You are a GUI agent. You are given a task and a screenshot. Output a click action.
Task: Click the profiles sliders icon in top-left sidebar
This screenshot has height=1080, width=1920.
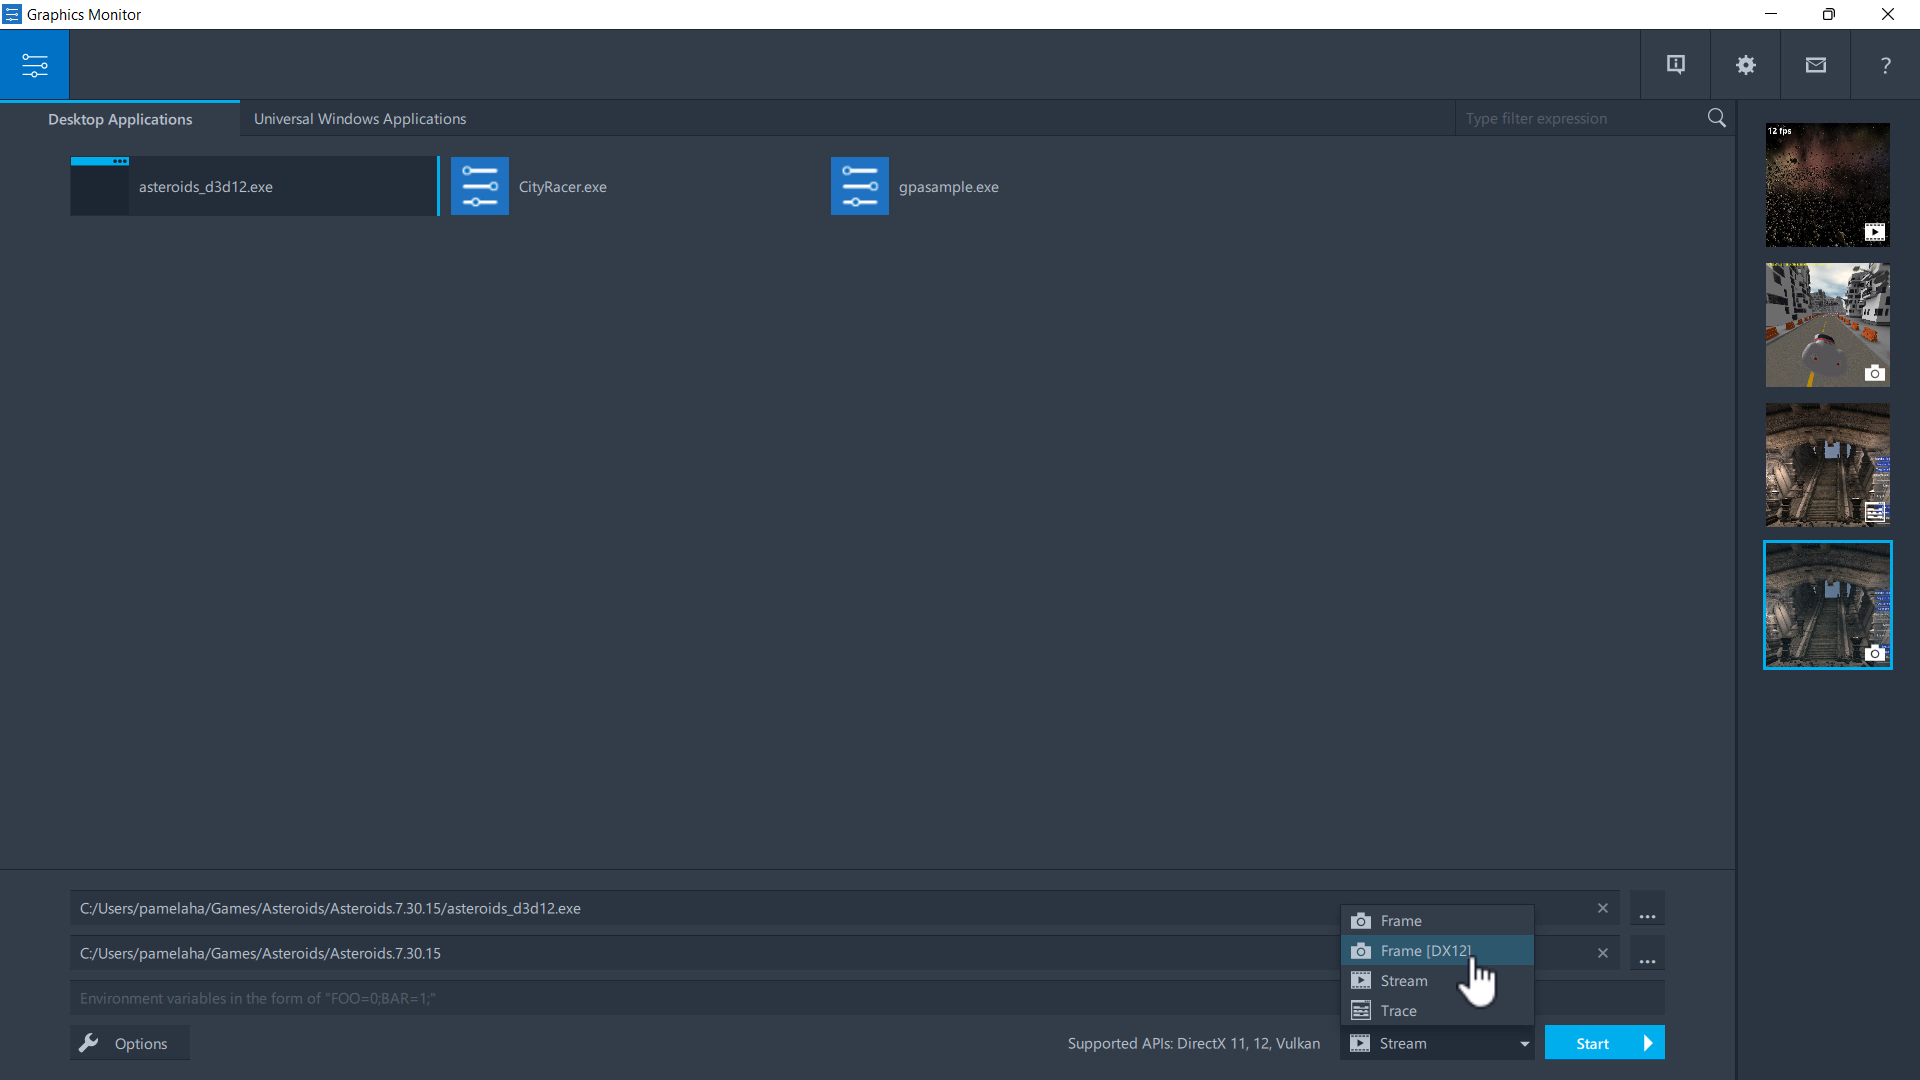click(x=34, y=64)
